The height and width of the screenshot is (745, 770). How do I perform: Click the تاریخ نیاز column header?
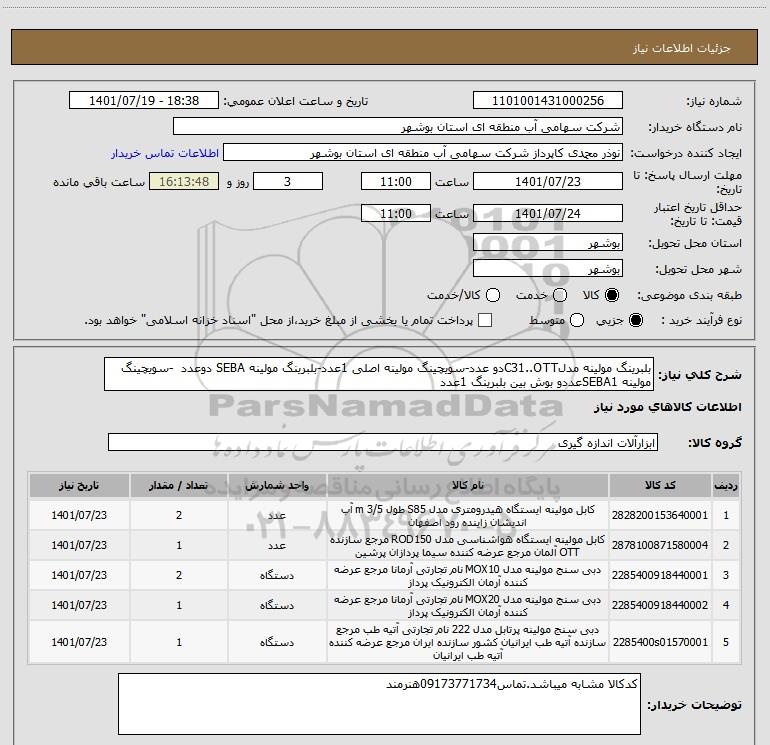click(x=79, y=485)
